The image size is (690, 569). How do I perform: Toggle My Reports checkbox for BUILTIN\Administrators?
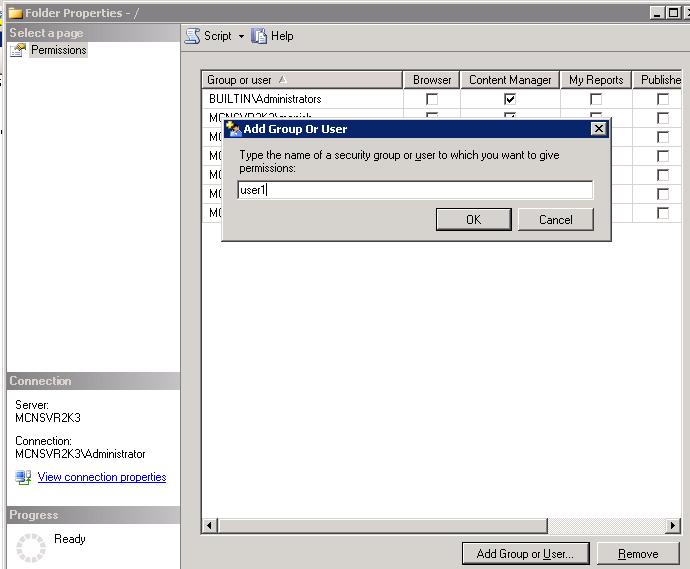click(596, 99)
